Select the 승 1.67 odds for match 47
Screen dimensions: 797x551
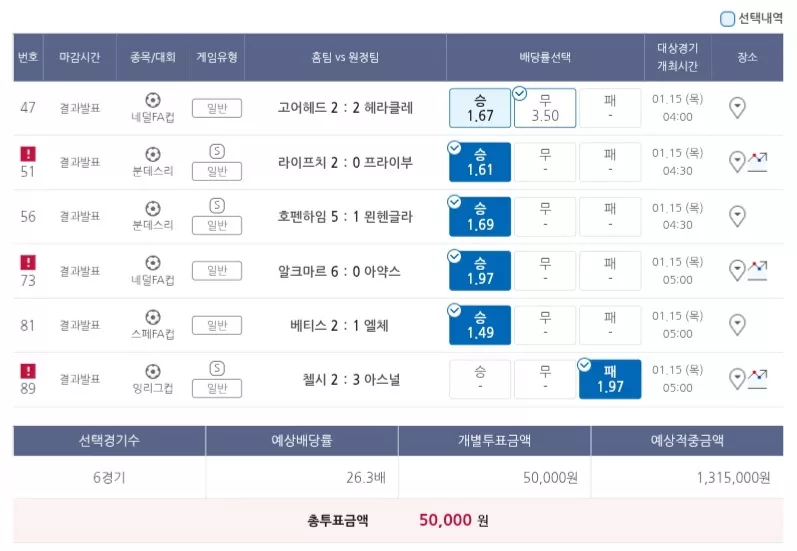click(x=480, y=108)
